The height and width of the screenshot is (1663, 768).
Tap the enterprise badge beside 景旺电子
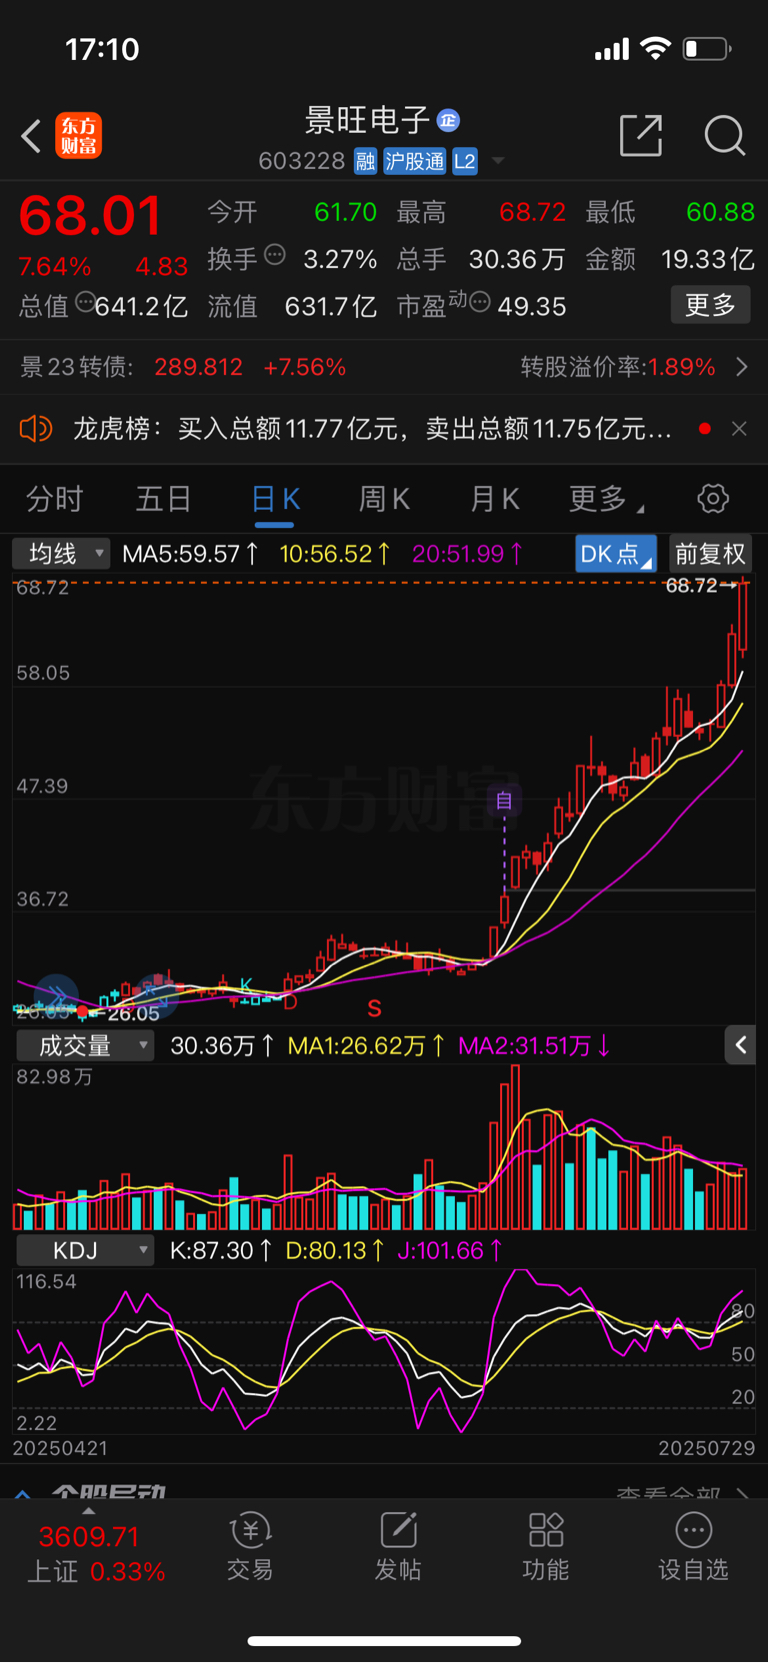448,121
